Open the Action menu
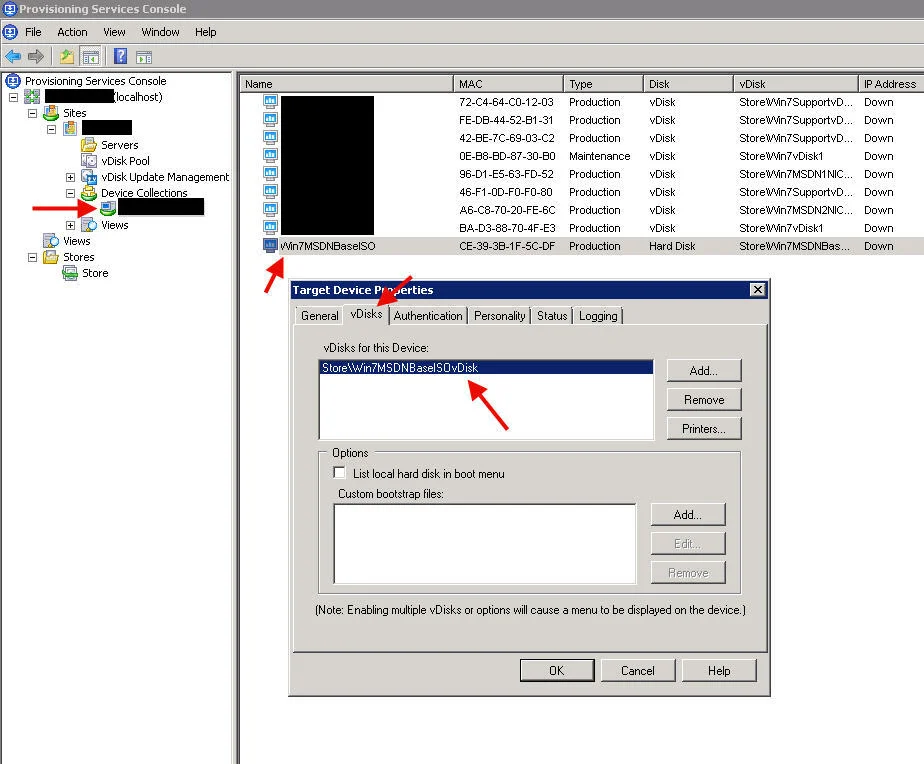The width and height of the screenshot is (924, 764). [x=72, y=32]
